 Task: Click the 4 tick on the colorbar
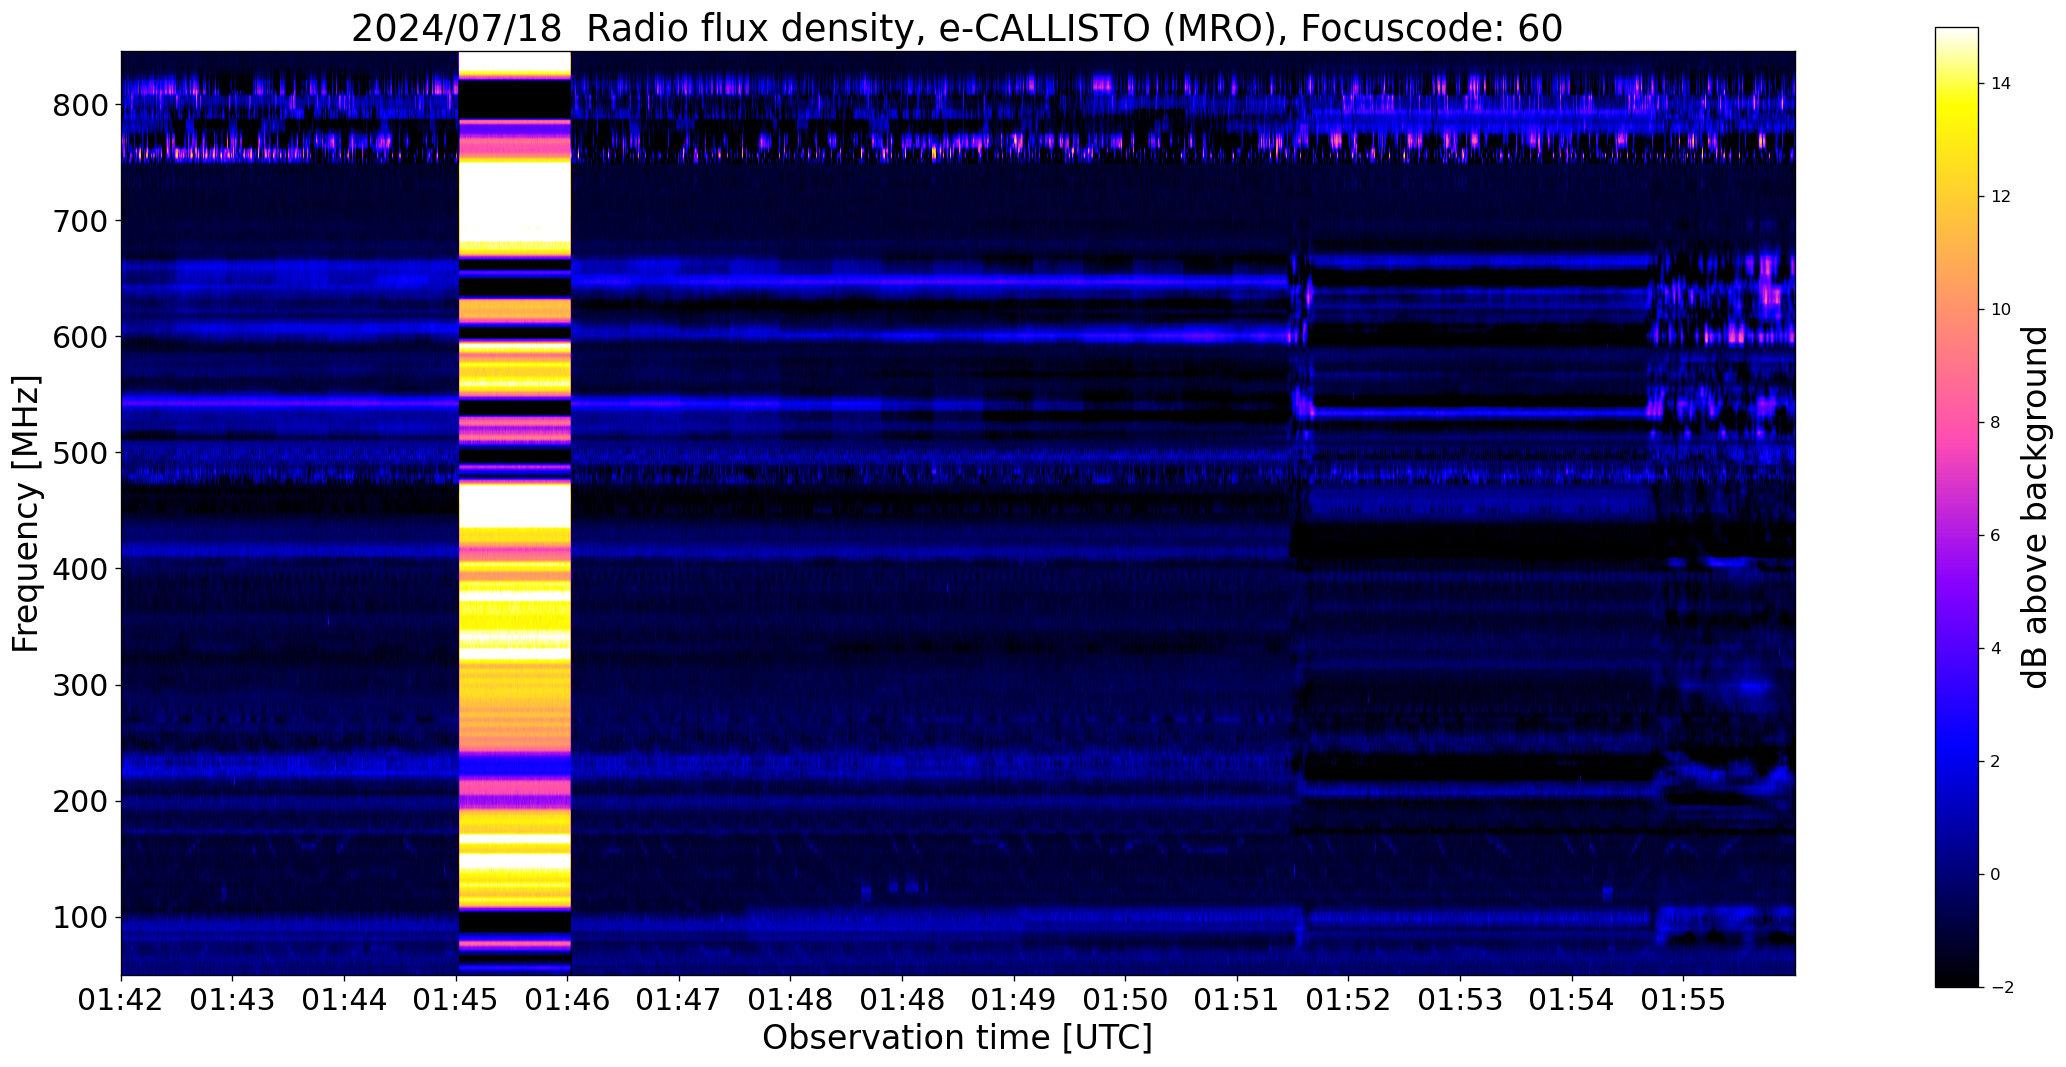pyautogui.click(x=1996, y=649)
